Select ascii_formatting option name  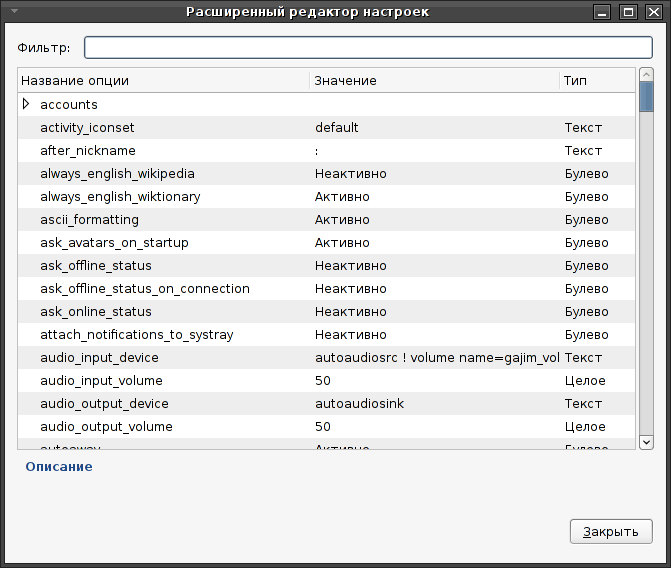(89, 220)
